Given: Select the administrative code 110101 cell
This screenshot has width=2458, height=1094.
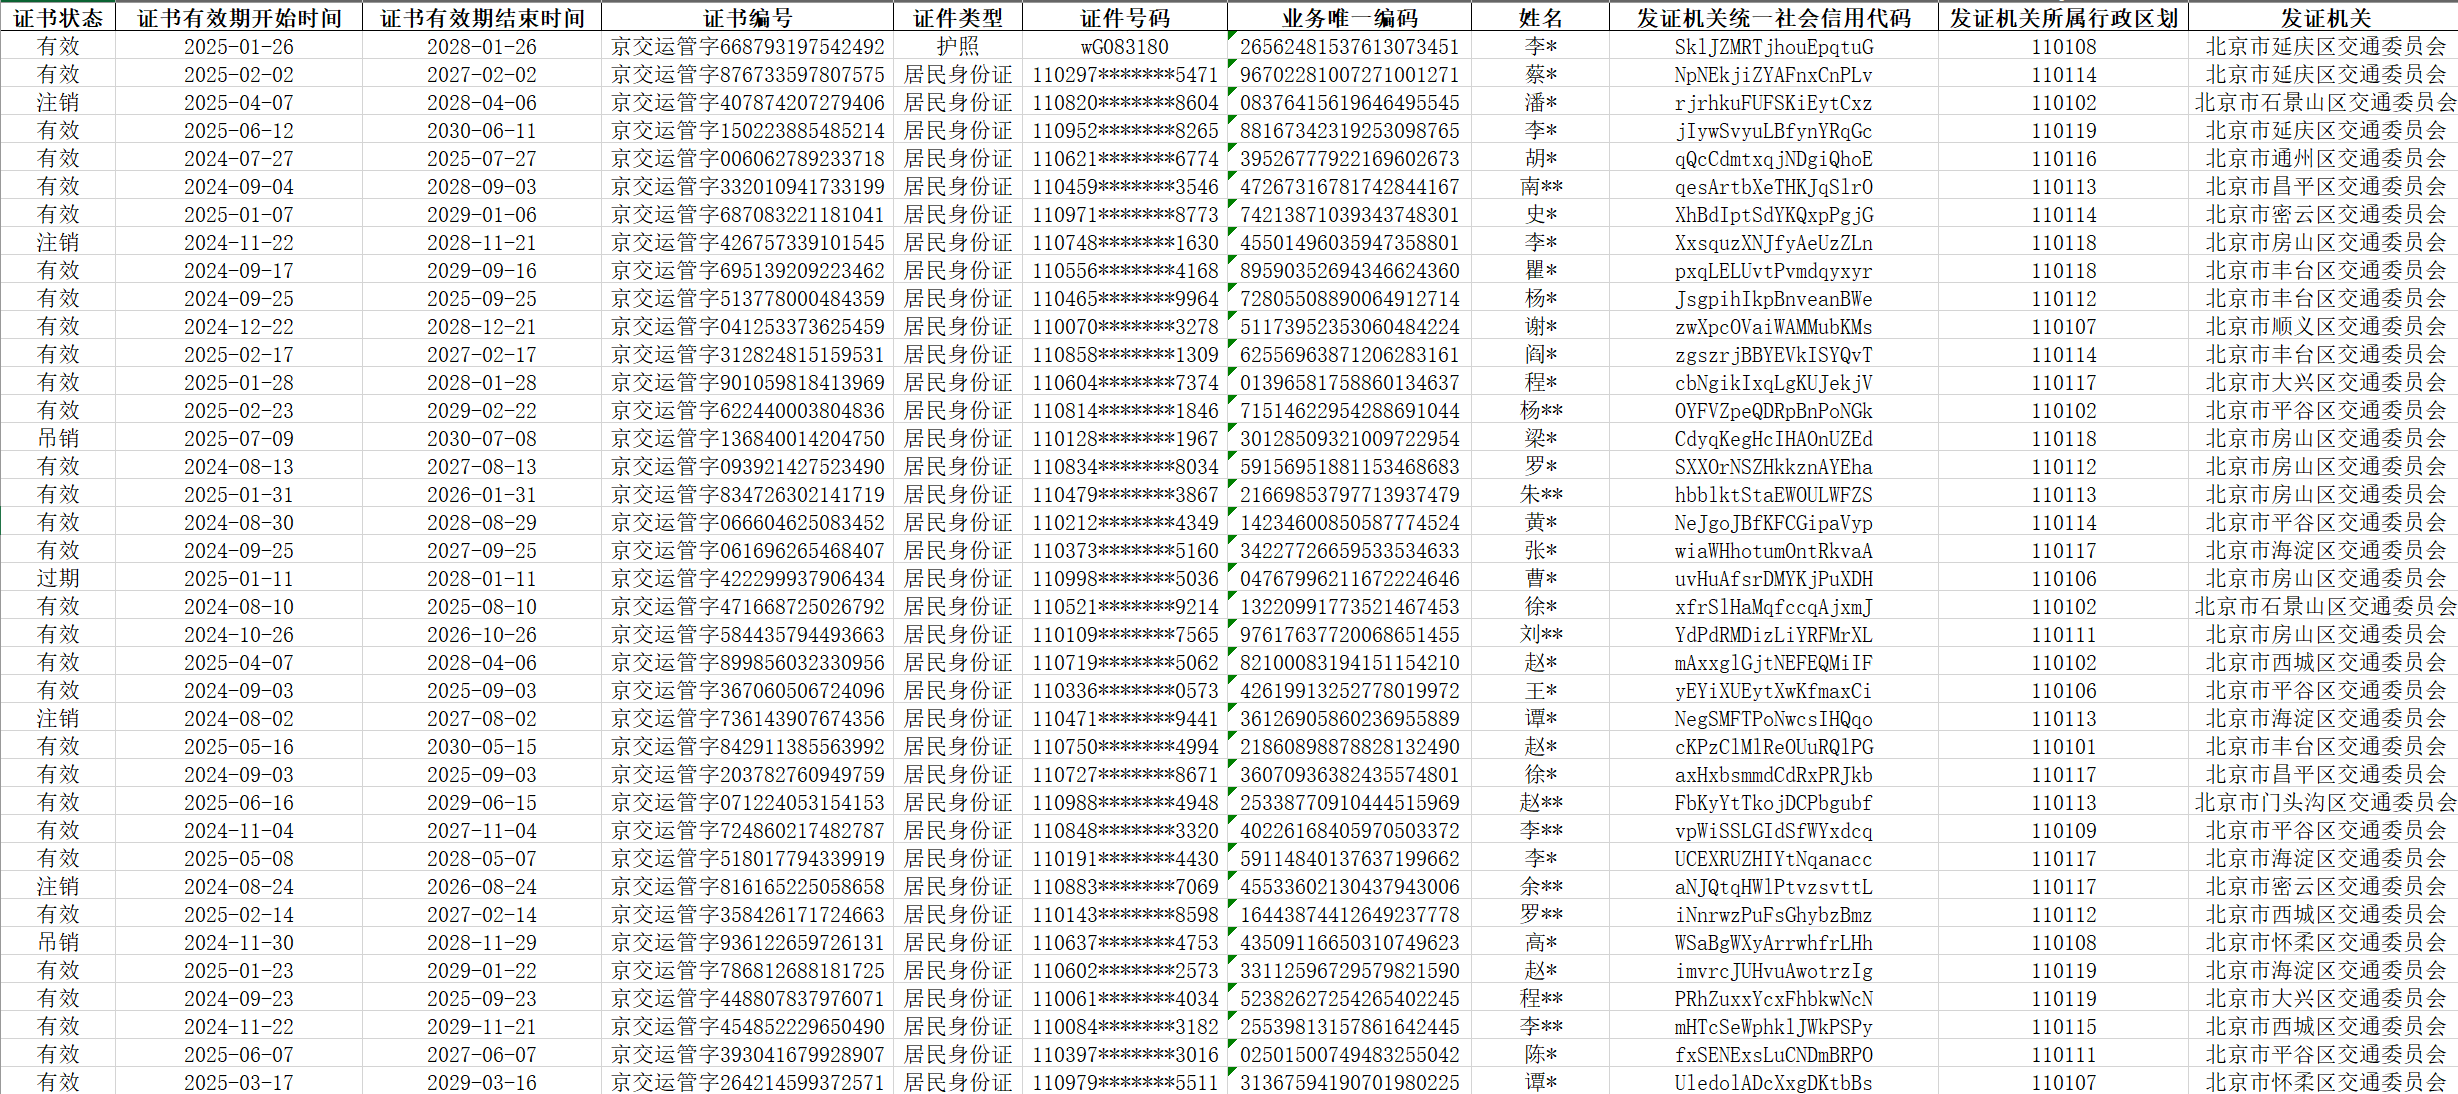Looking at the screenshot, I should click(x=2063, y=747).
